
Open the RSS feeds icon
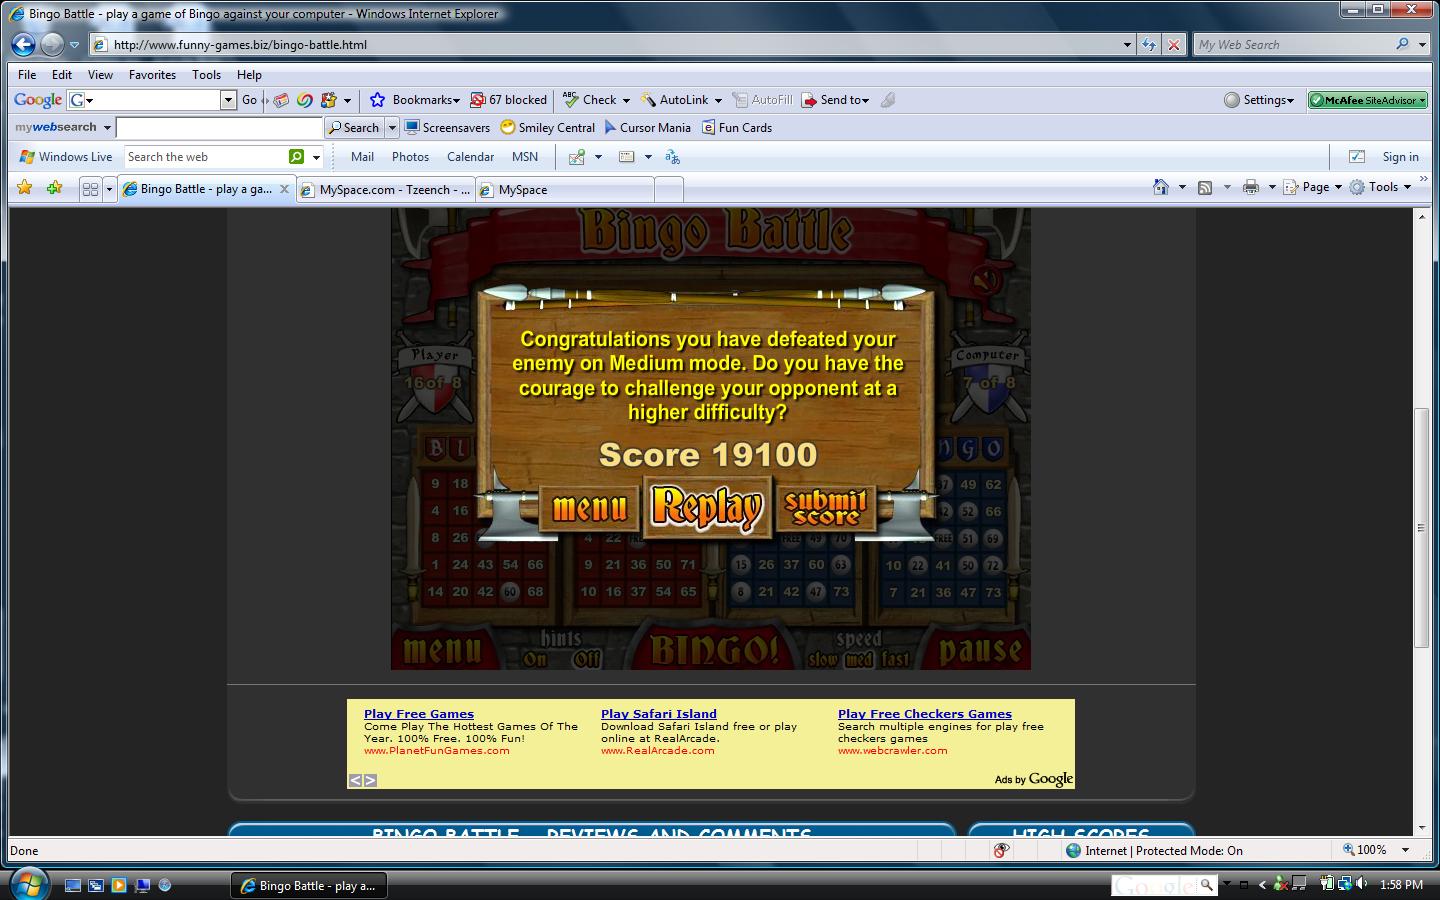tap(1205, 187)
